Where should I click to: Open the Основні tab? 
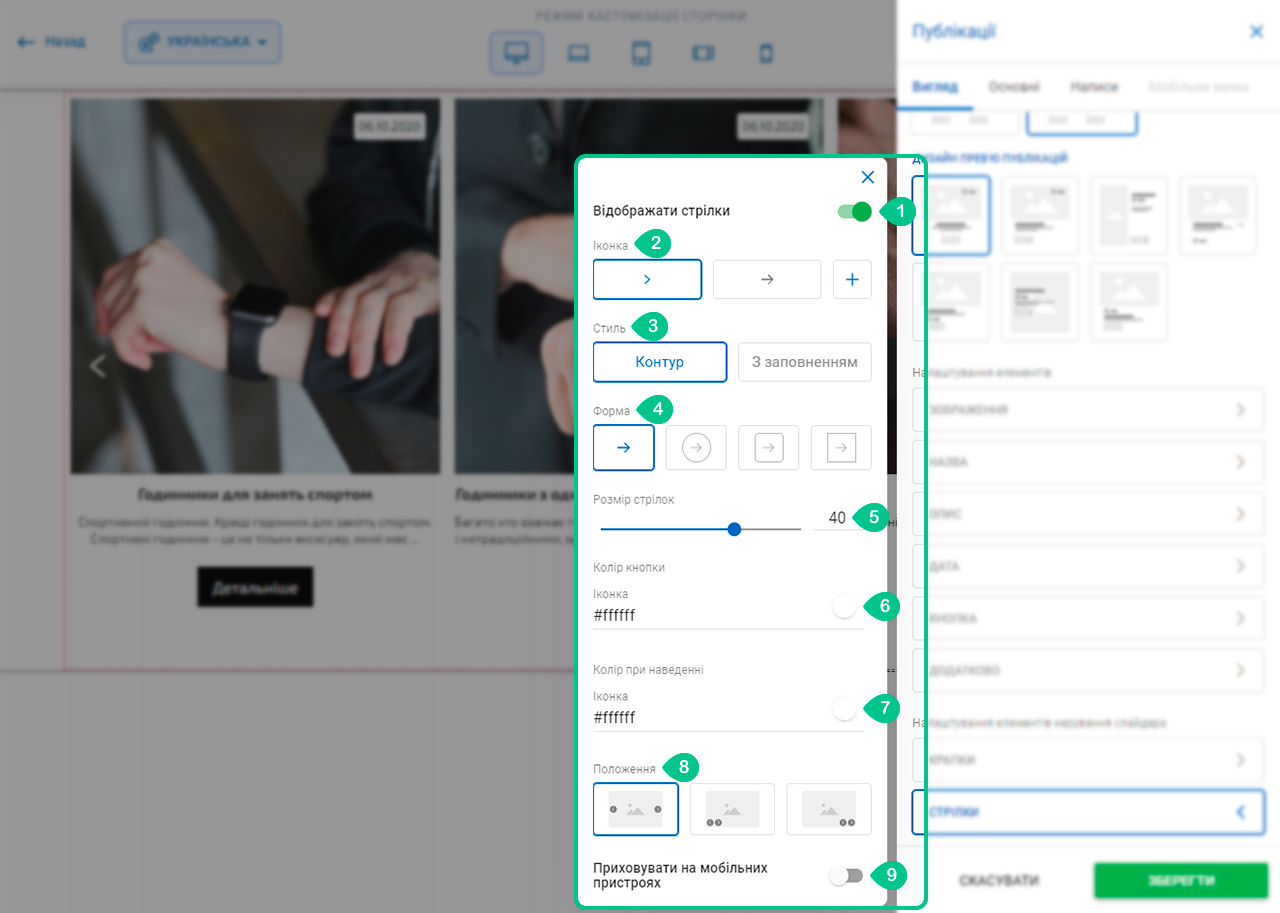point(1014,87)
